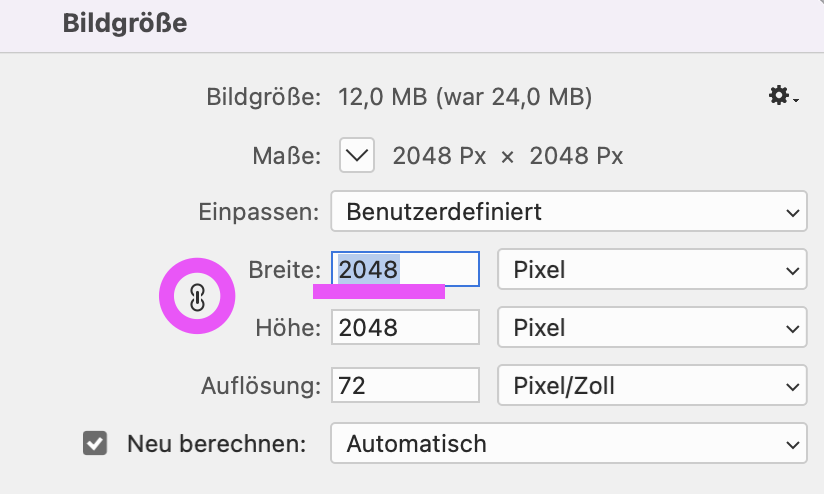Click the Höhe label
824x494 pixels.
pyautogui.click(x=288, y=327)
